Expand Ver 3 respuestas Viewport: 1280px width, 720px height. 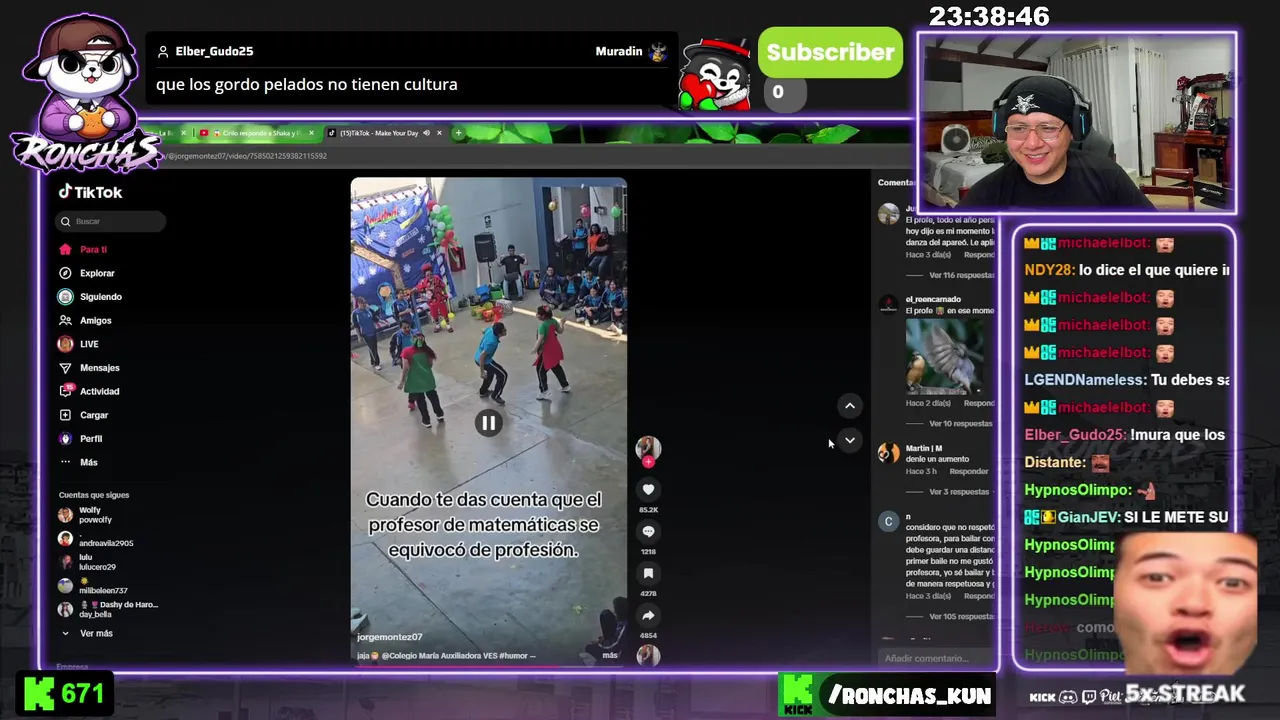[x=959, y=492]
